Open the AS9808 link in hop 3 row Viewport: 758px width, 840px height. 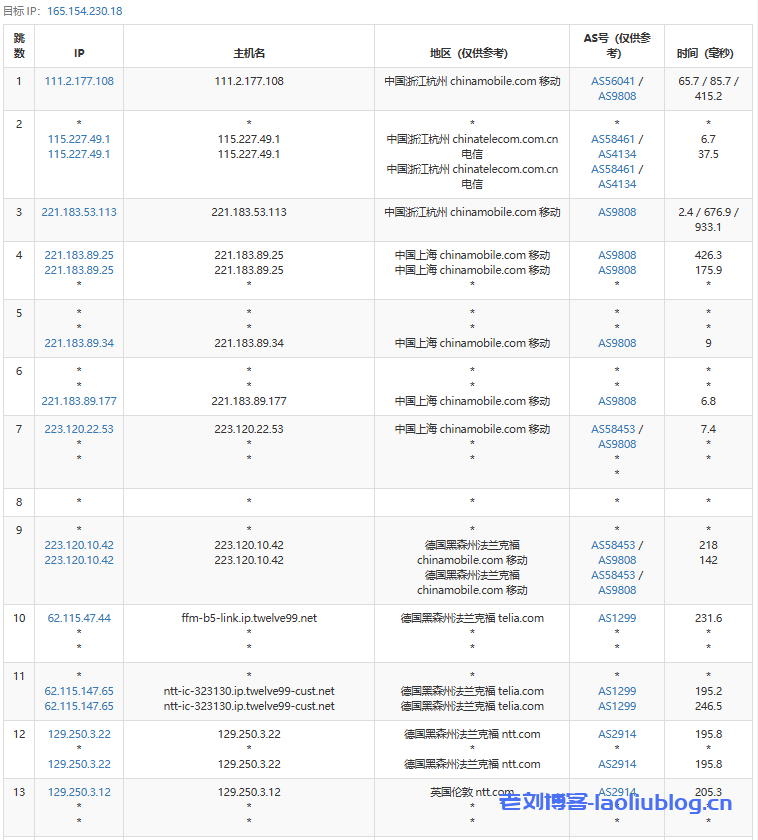(x=617, y=212)
